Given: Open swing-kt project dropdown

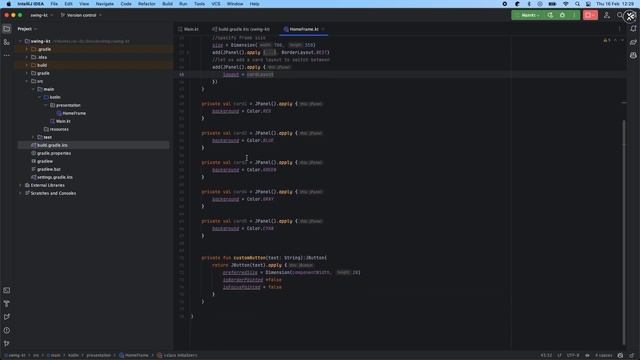Looking at the screenshot, I should point(42,15).
